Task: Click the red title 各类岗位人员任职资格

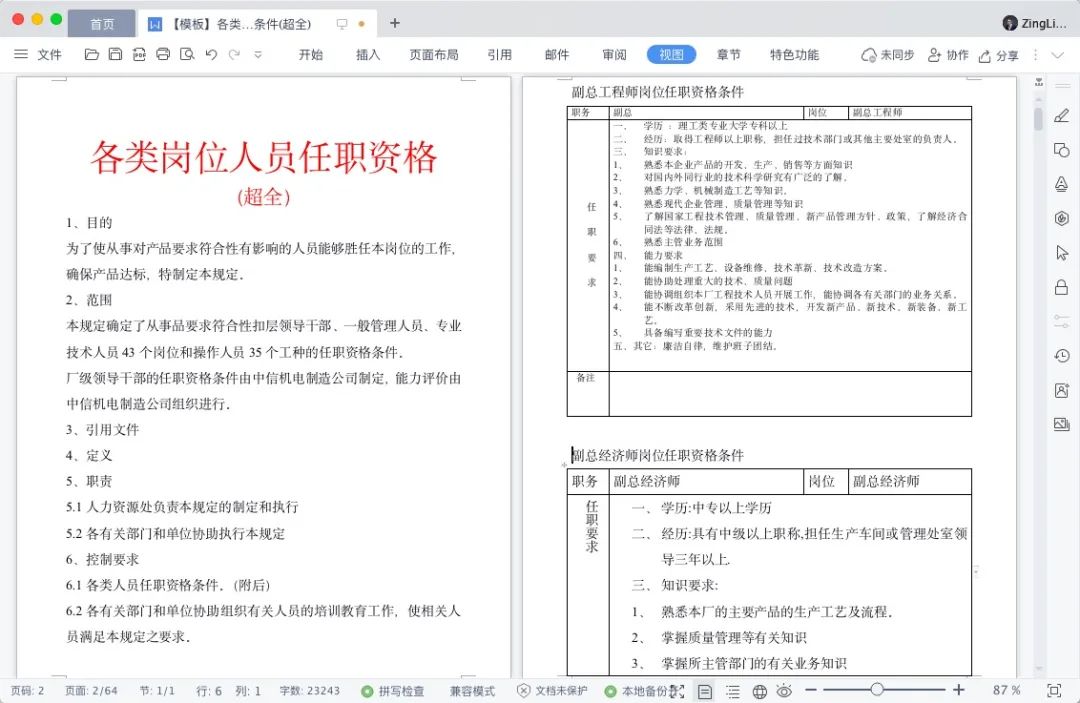Action: pyautogui.click(x=264, y=158)
